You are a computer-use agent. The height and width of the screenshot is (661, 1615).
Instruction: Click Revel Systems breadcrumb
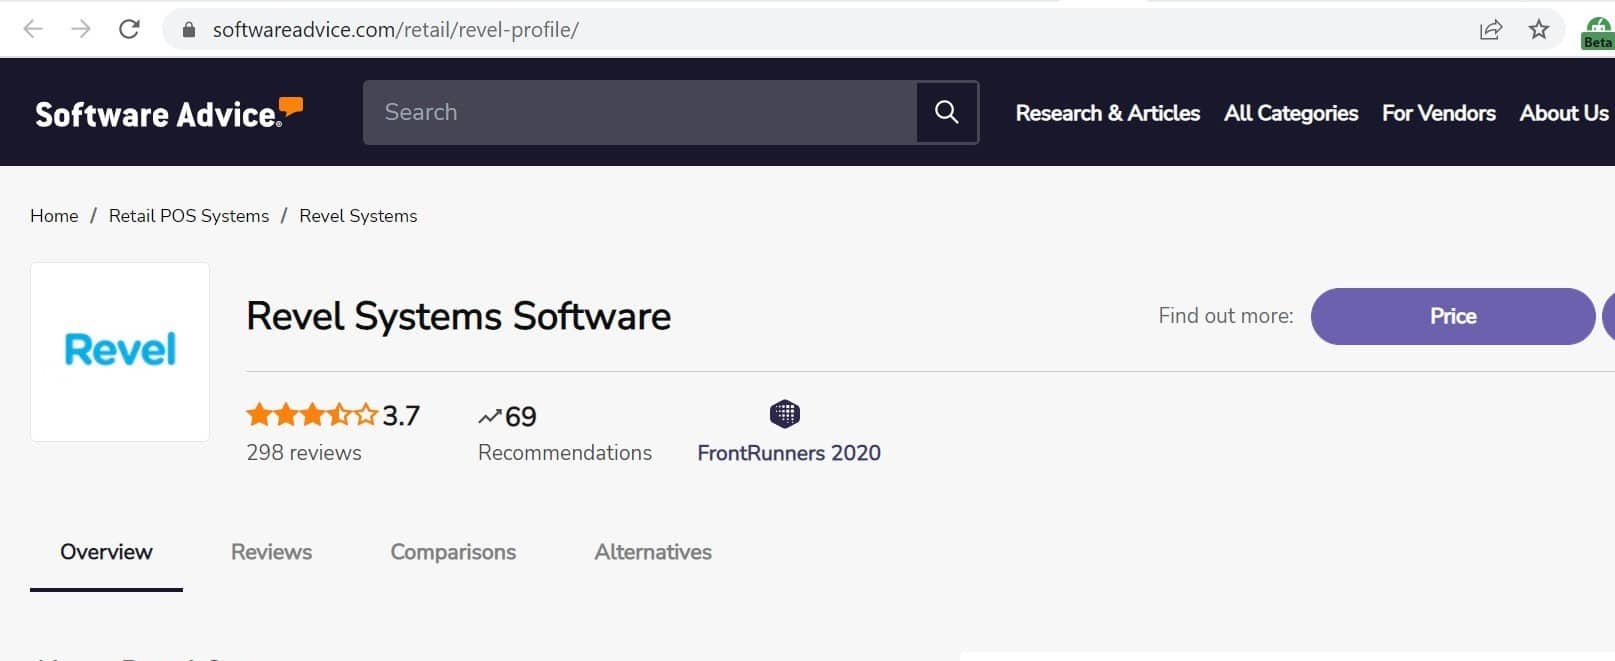pyautogui.click(x=358, y=216)
